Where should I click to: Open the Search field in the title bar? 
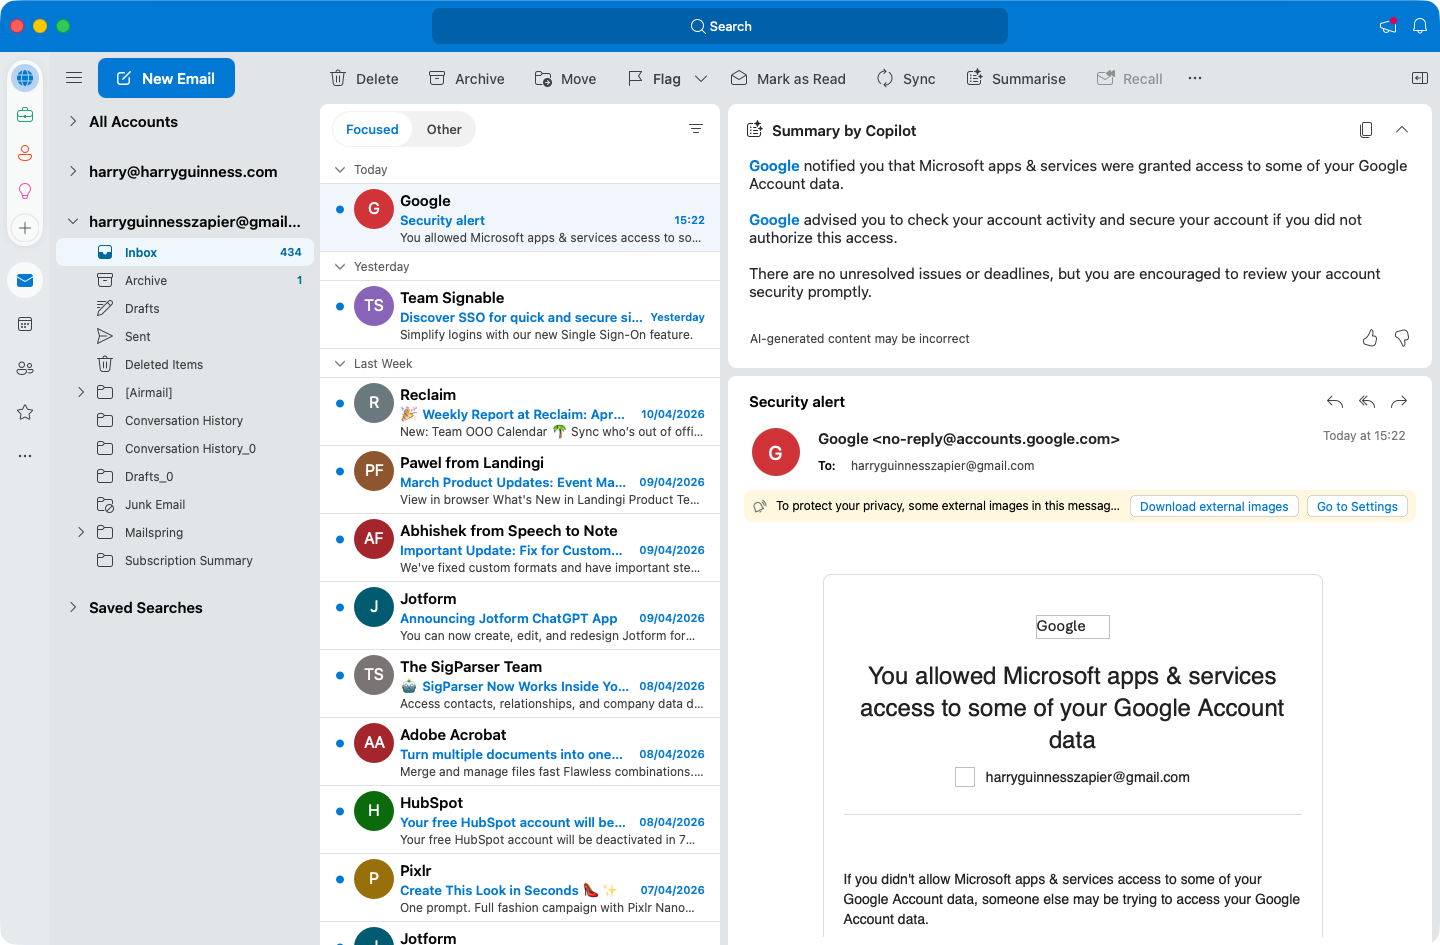coord(720,25)
